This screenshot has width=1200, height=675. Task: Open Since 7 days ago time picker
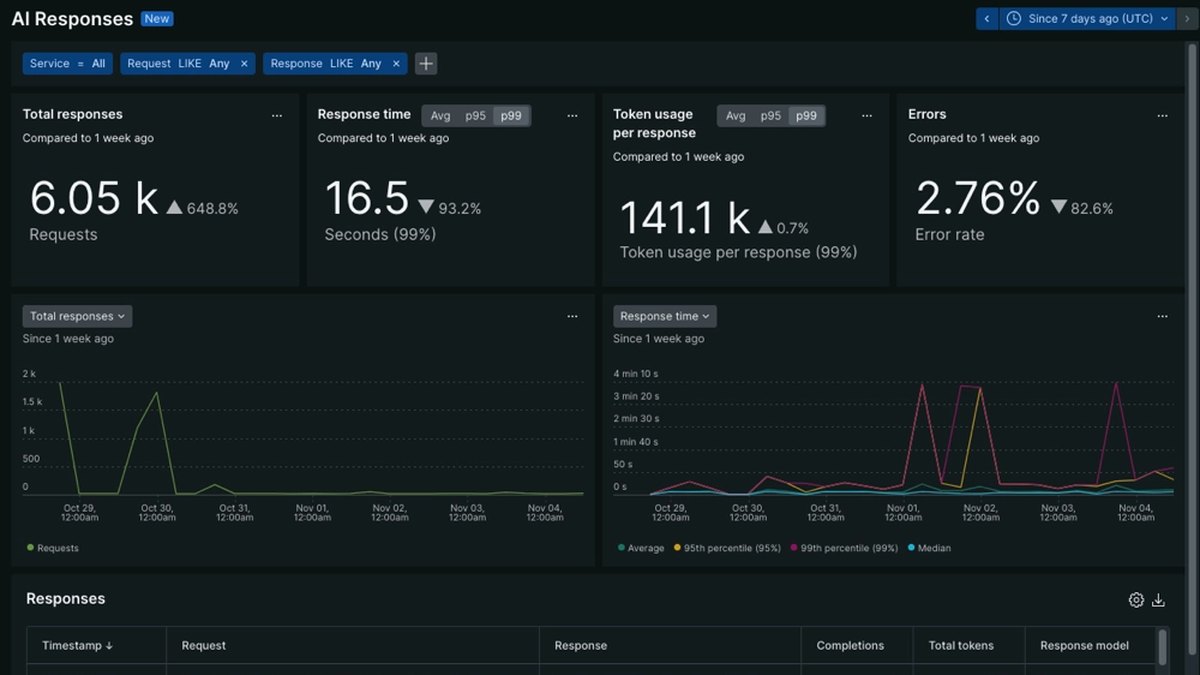[1087, 18]
